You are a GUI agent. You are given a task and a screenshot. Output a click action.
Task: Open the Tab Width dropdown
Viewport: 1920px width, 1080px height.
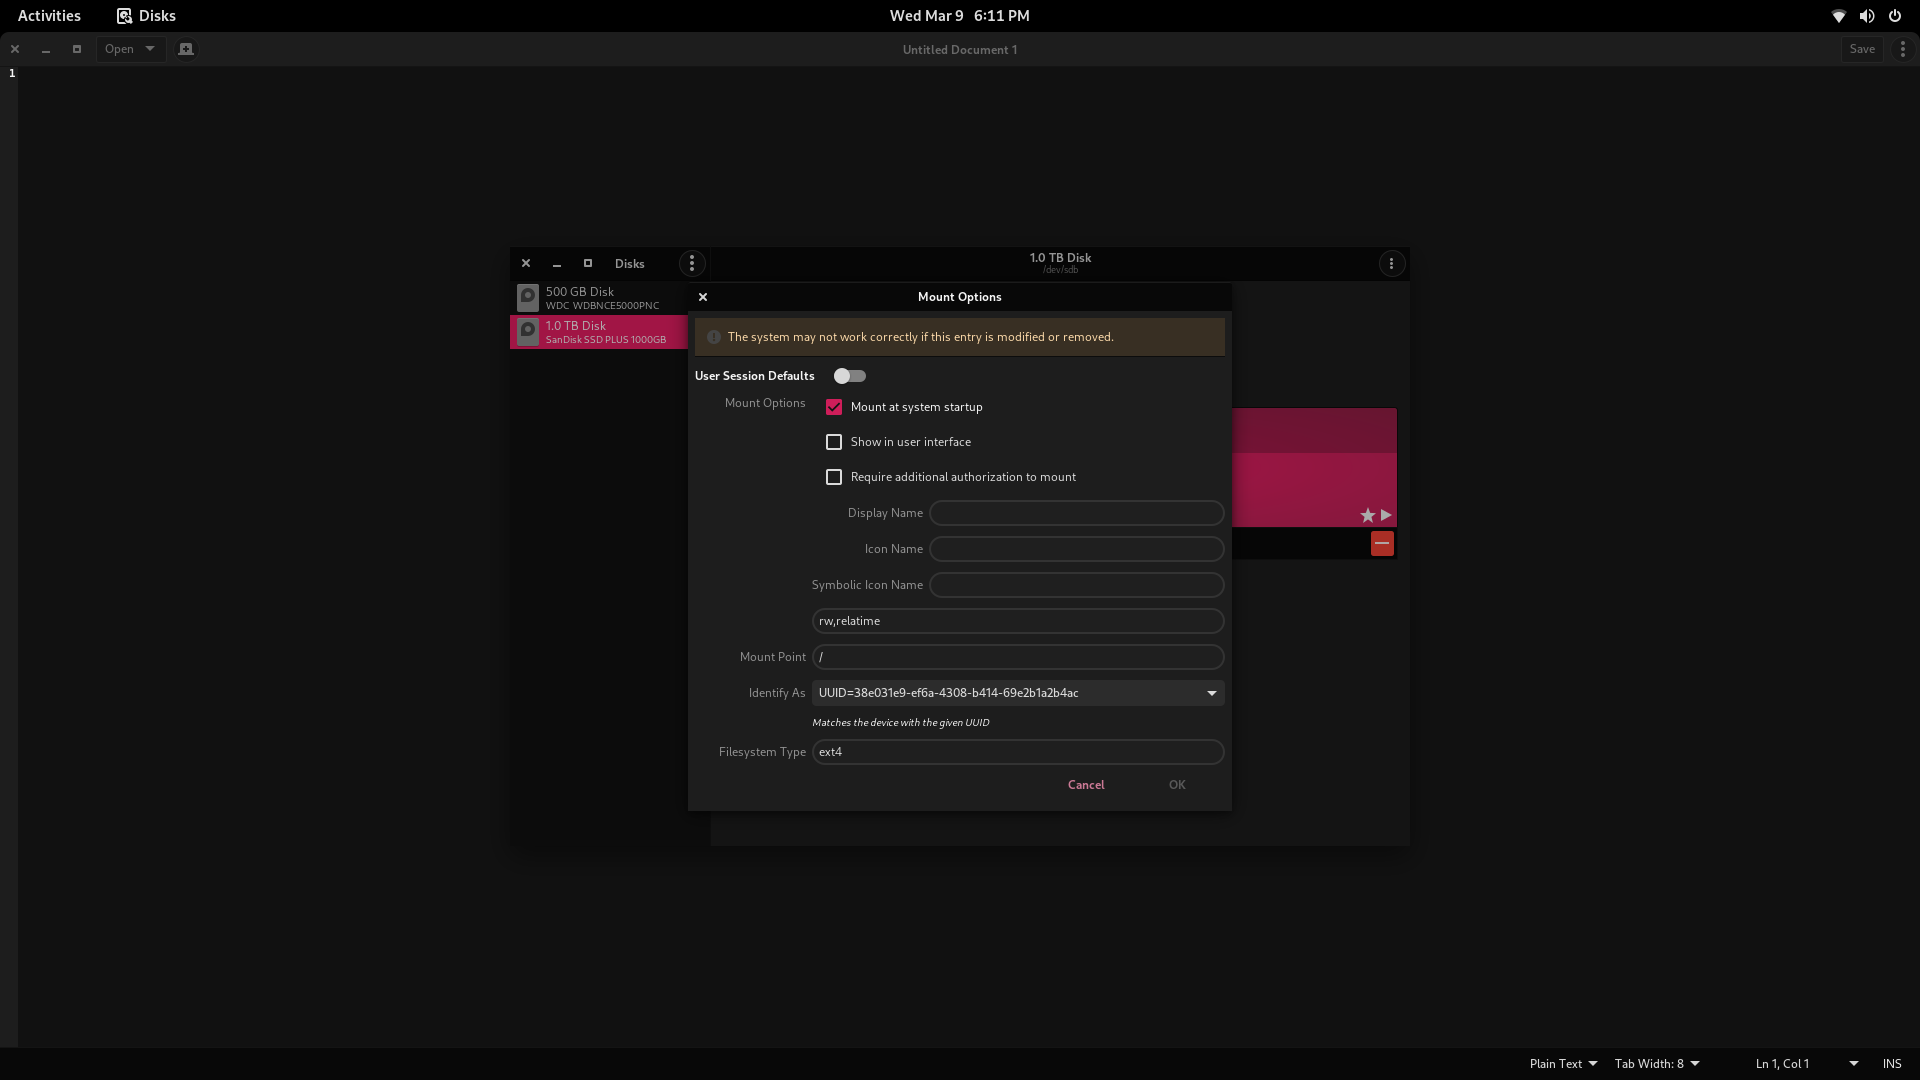click(1657, 1063)
